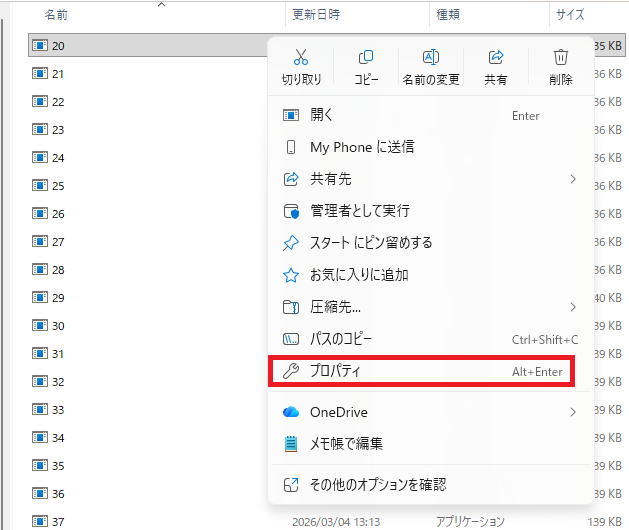This screenshot has width=629, height=530.
Task: Click the Rename (名前の変更) icon
Action: [x=431, y=58]
